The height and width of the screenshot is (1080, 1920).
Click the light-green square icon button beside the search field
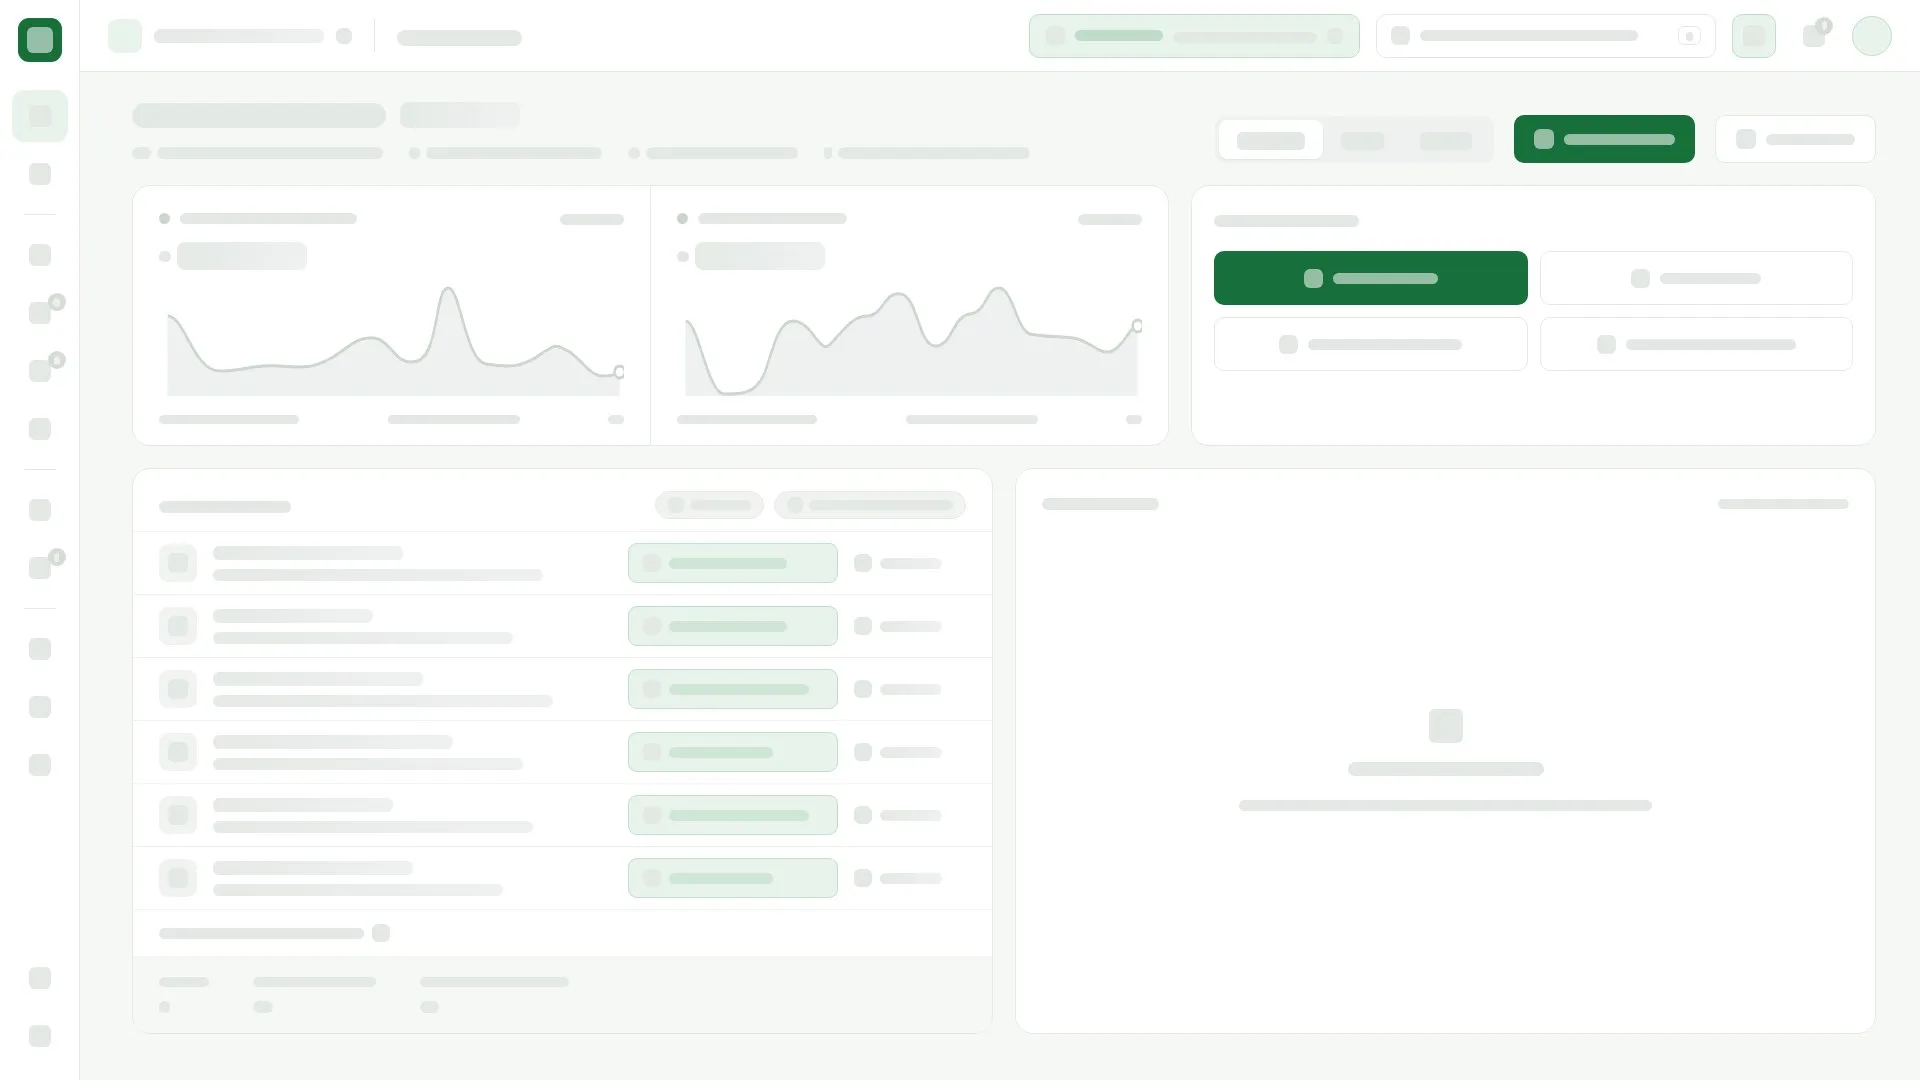point(1753,36)
